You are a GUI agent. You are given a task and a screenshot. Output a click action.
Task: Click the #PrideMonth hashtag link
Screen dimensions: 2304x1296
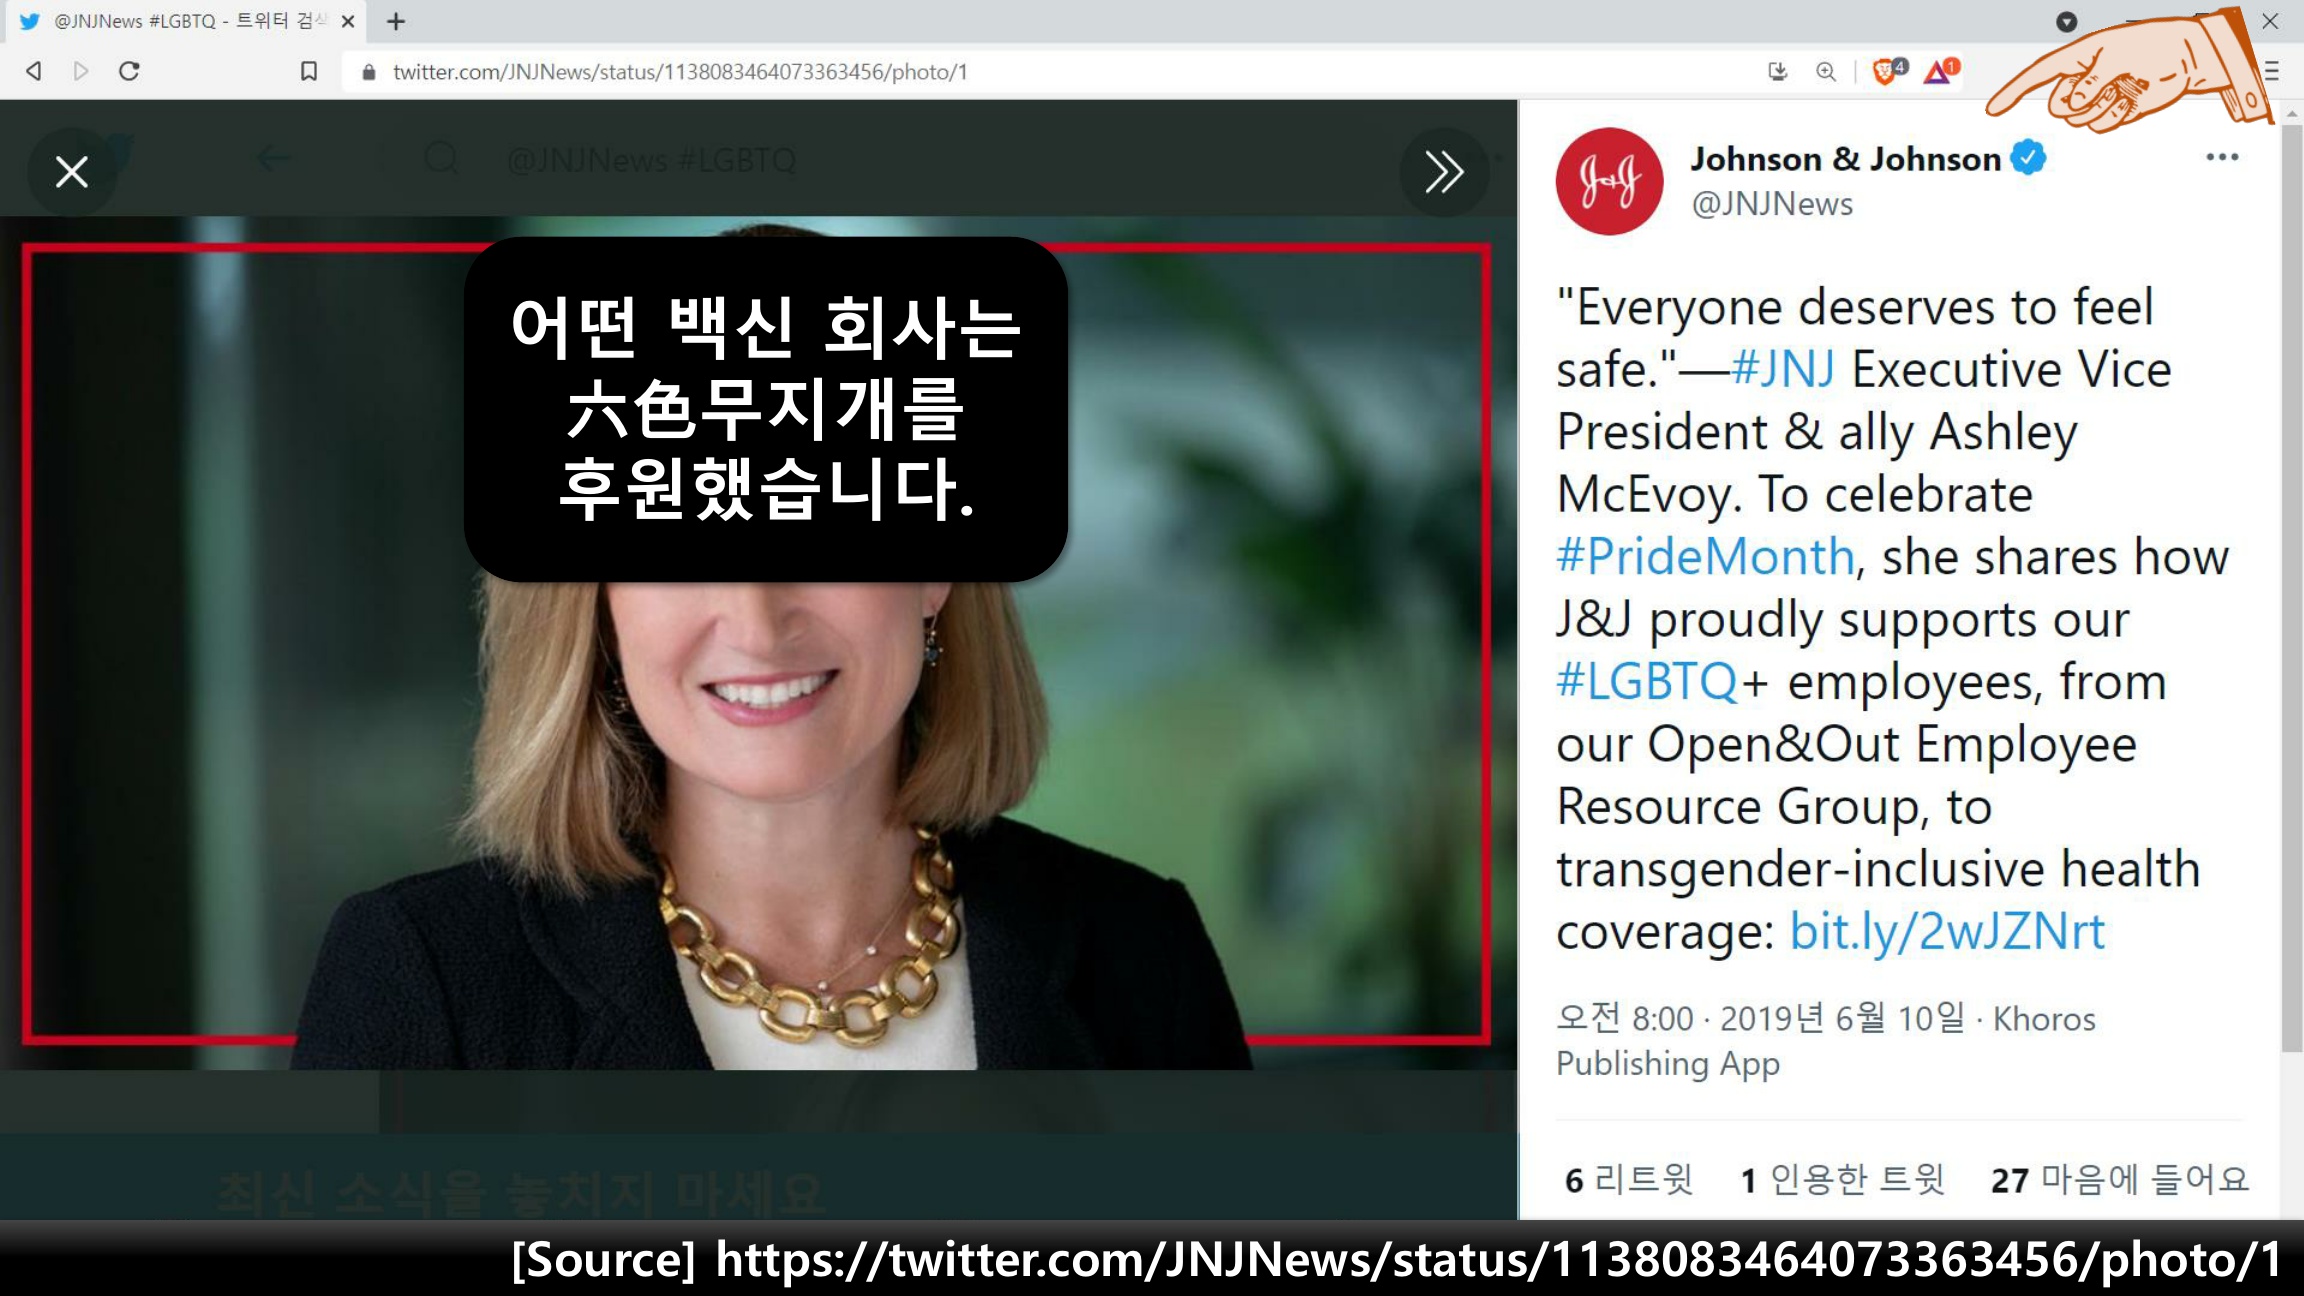(x=1705, y=557)
